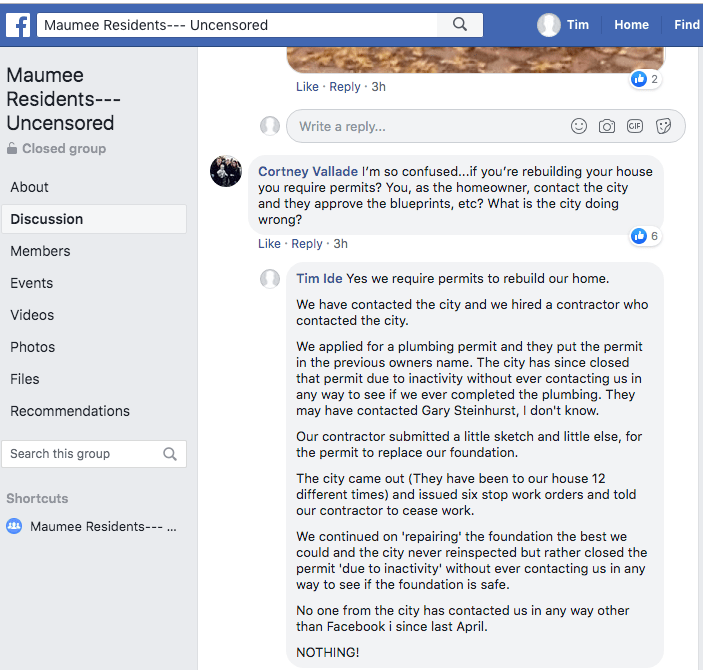Click search icon in group search box
The height and width of the screenshot is (670, 703).
[x=170, y=454]
